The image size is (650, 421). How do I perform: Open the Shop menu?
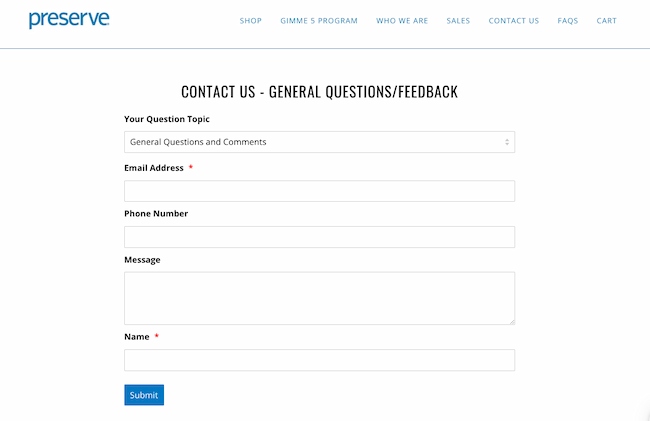point(250,21)
